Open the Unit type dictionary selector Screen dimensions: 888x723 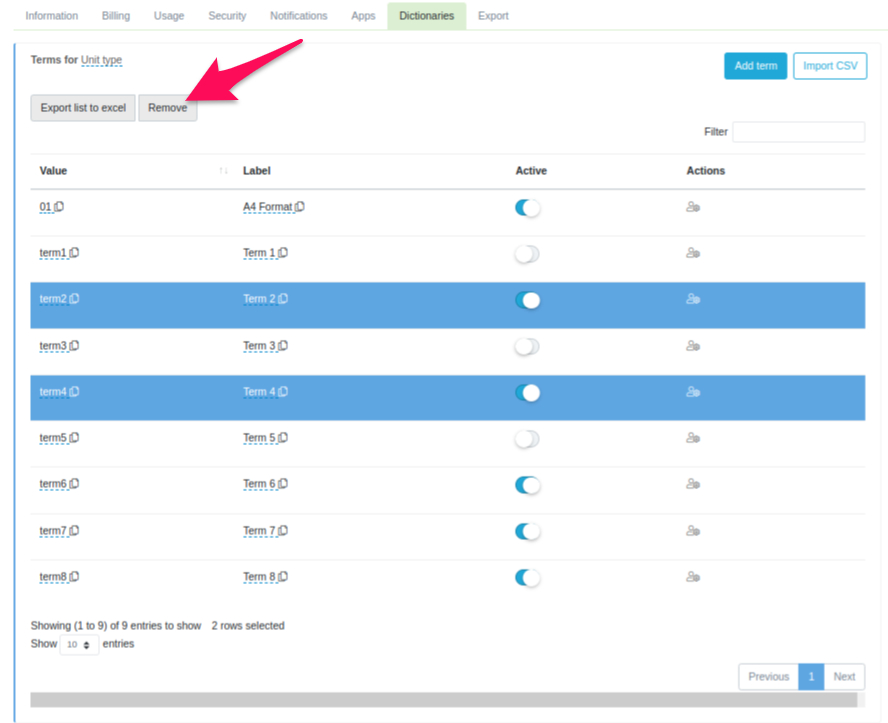(x=101, y=60)
